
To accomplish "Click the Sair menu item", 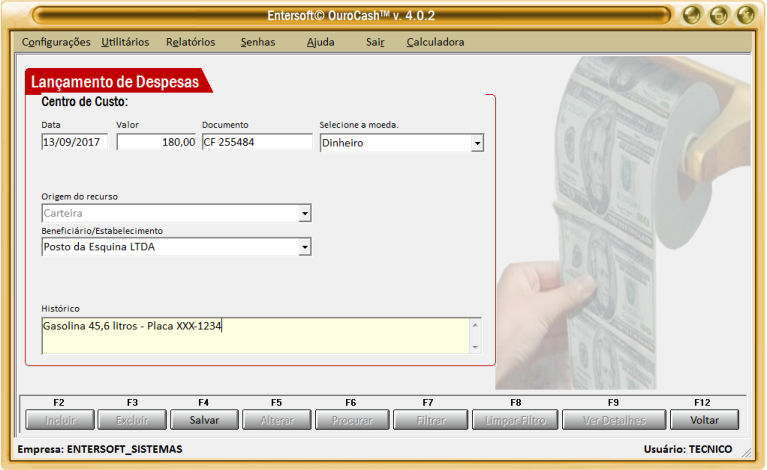I will pyautogui.click(x=375, y=42).
